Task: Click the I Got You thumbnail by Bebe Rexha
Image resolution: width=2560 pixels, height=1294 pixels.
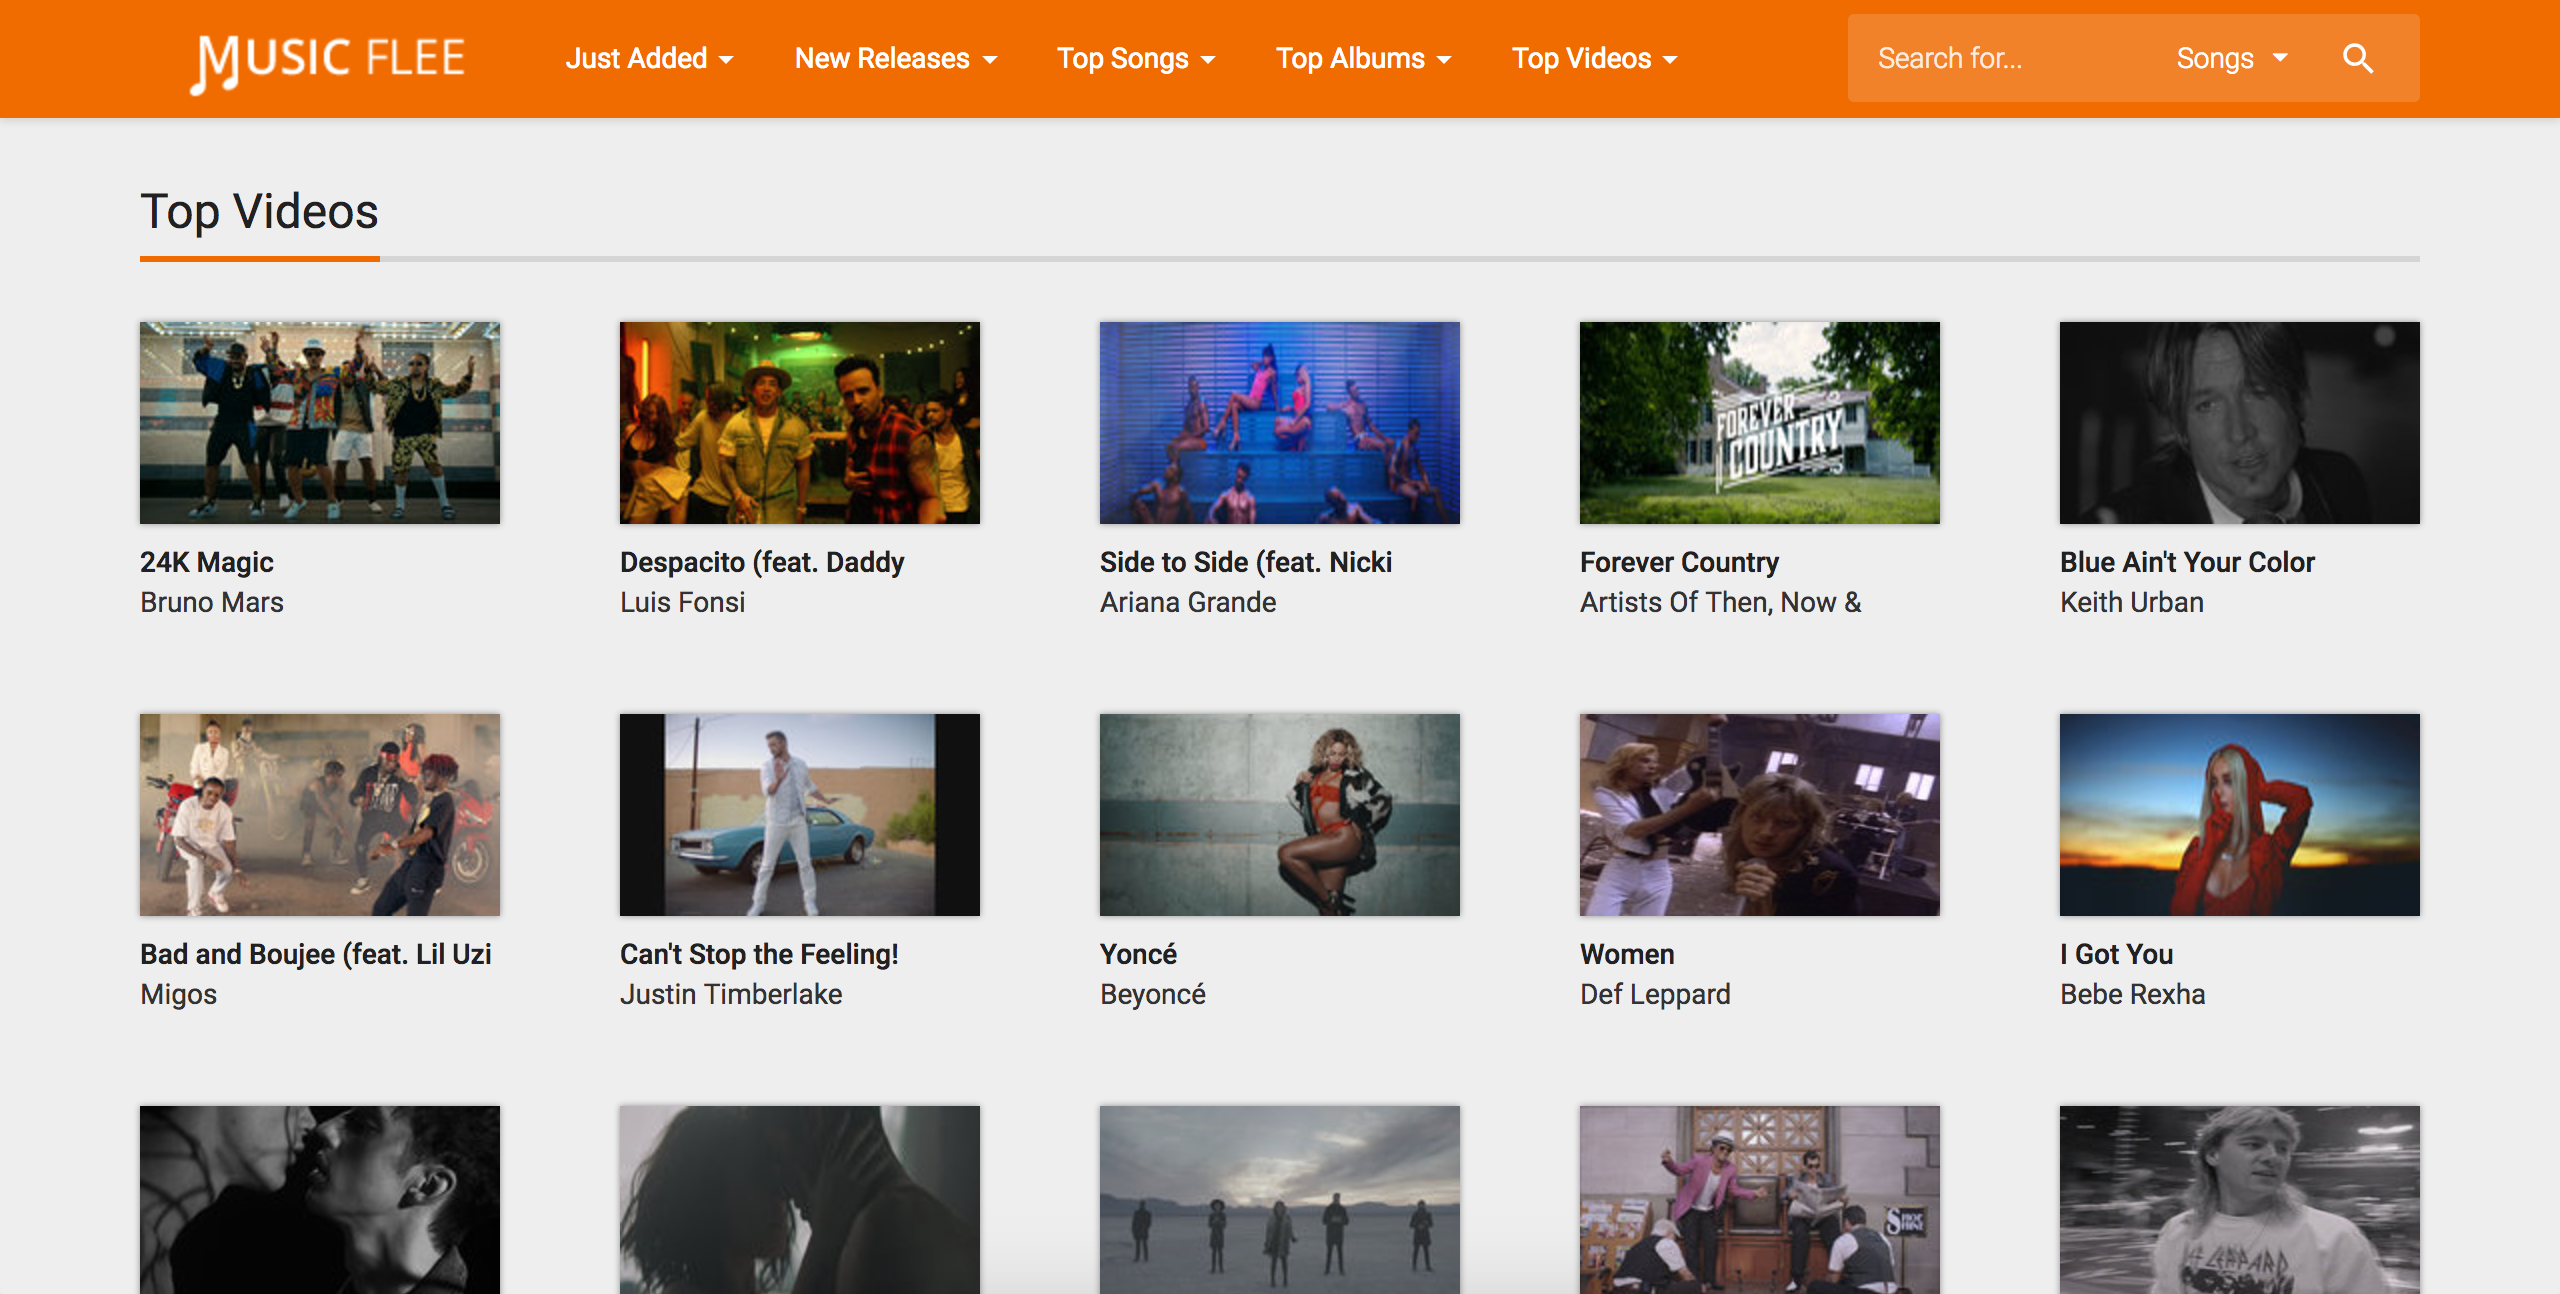Action: tap(2238, 814)
